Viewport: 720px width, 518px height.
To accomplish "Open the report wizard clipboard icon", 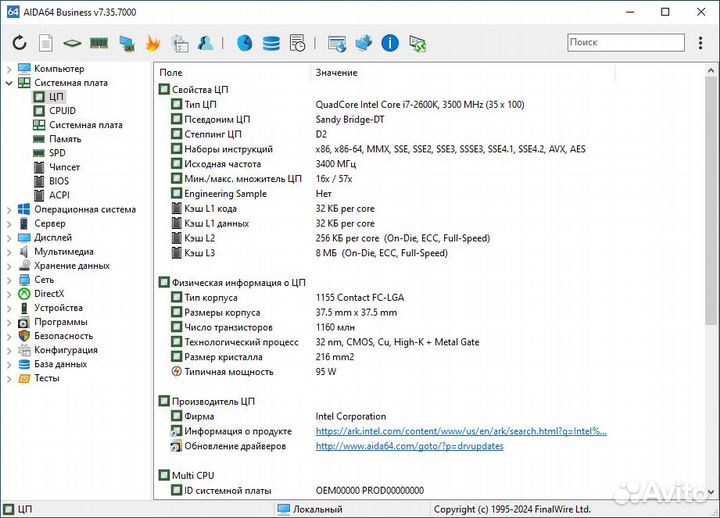I will coord(180,44).
